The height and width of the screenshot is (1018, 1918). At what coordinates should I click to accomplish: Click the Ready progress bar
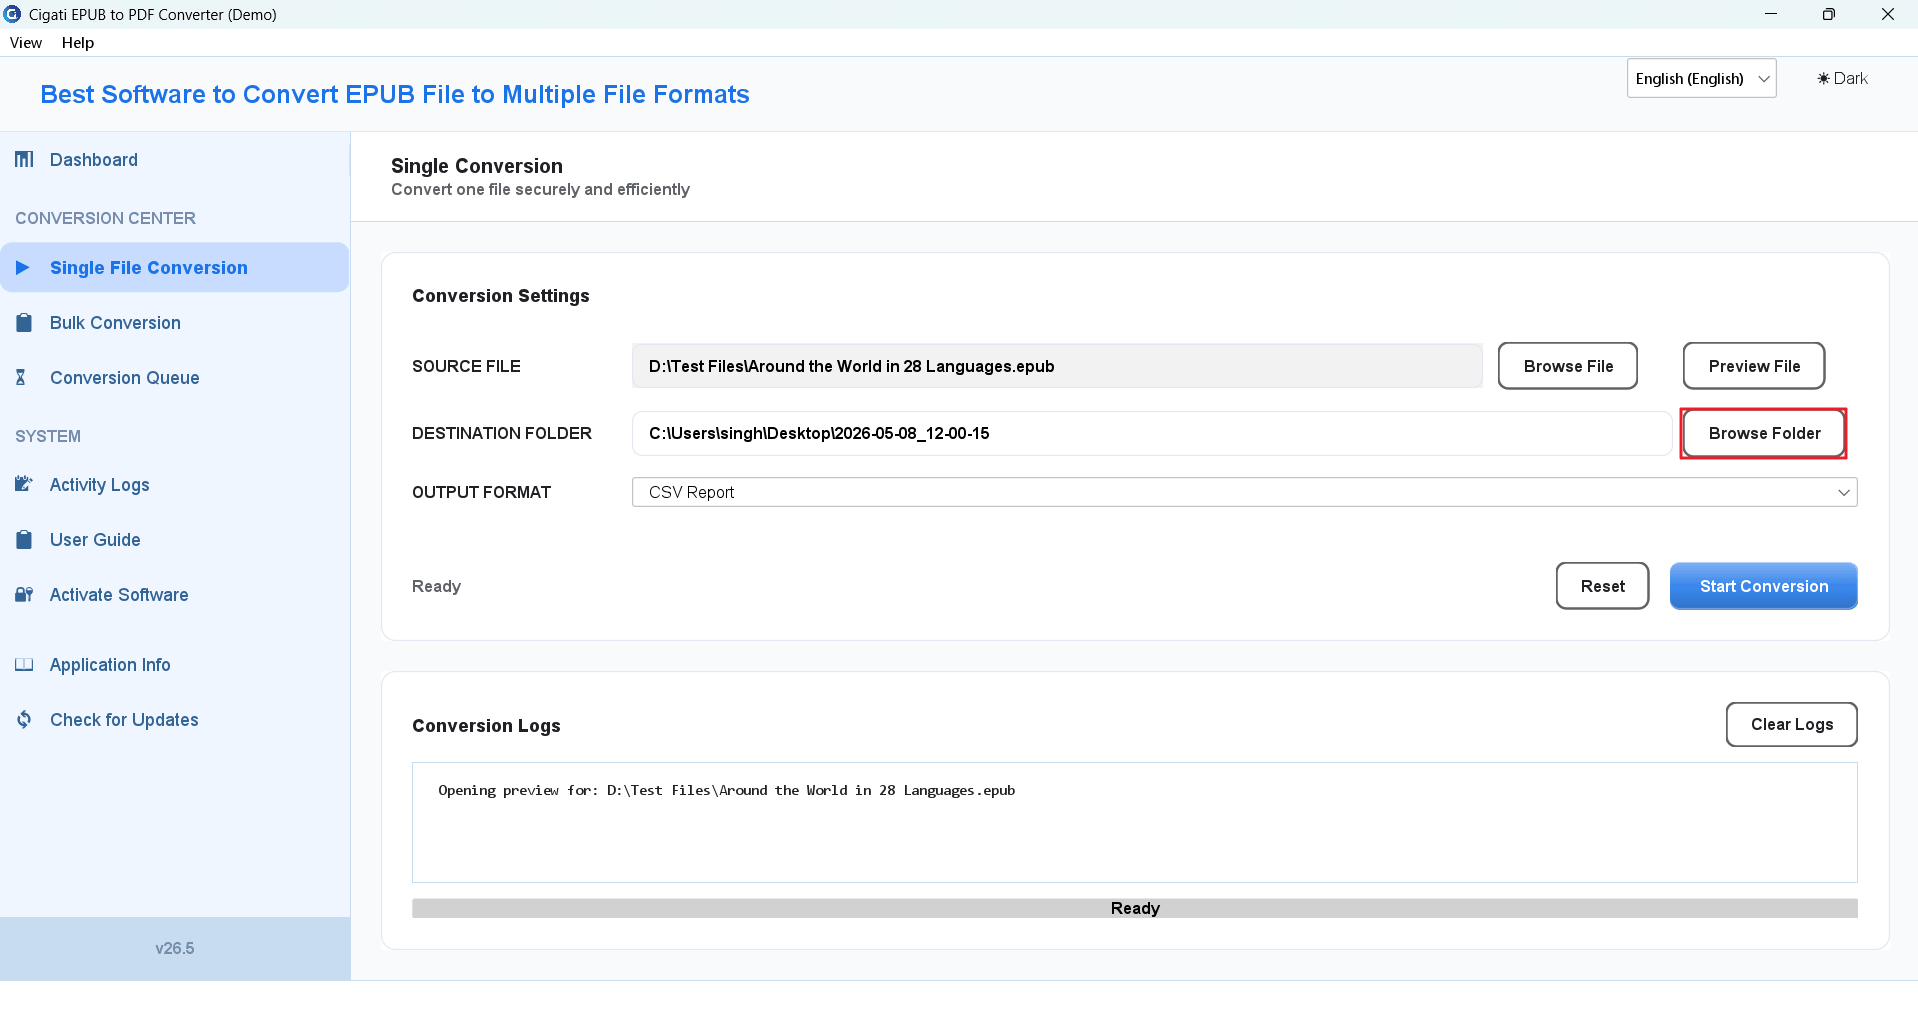pyautogui.click(x=1134, y=908)
